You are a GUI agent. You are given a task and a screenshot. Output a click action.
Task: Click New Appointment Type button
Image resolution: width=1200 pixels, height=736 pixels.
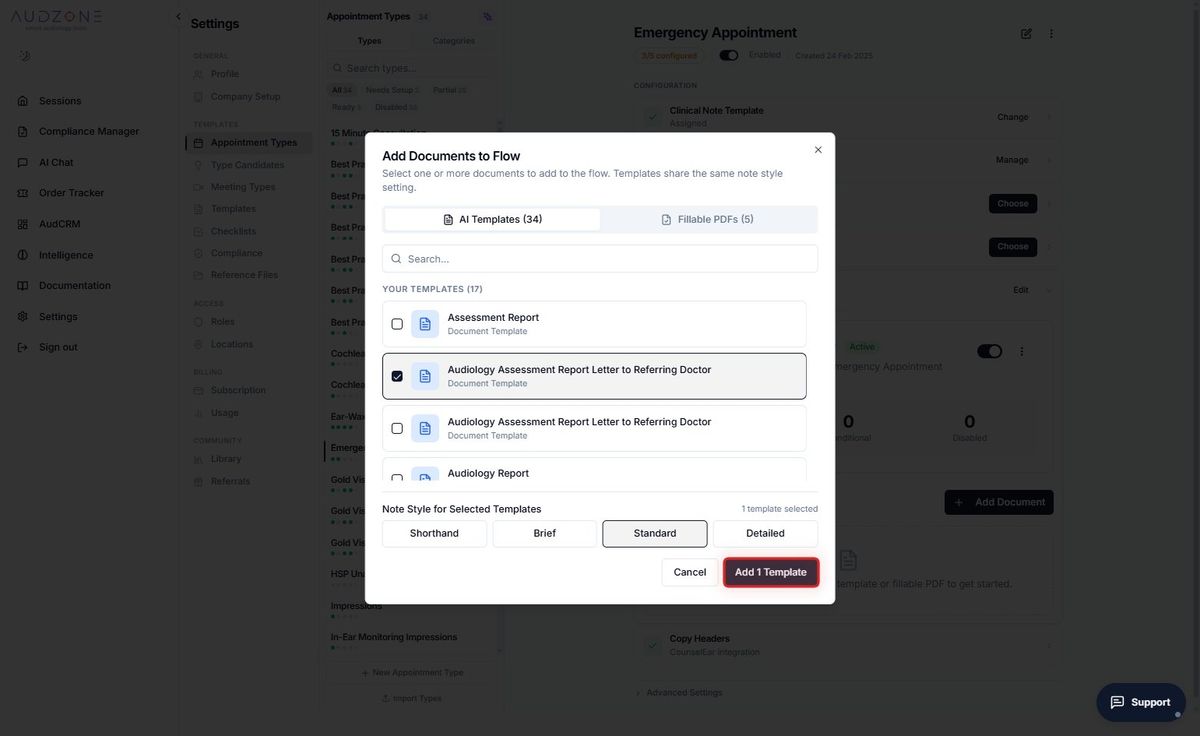click(411, 673)
